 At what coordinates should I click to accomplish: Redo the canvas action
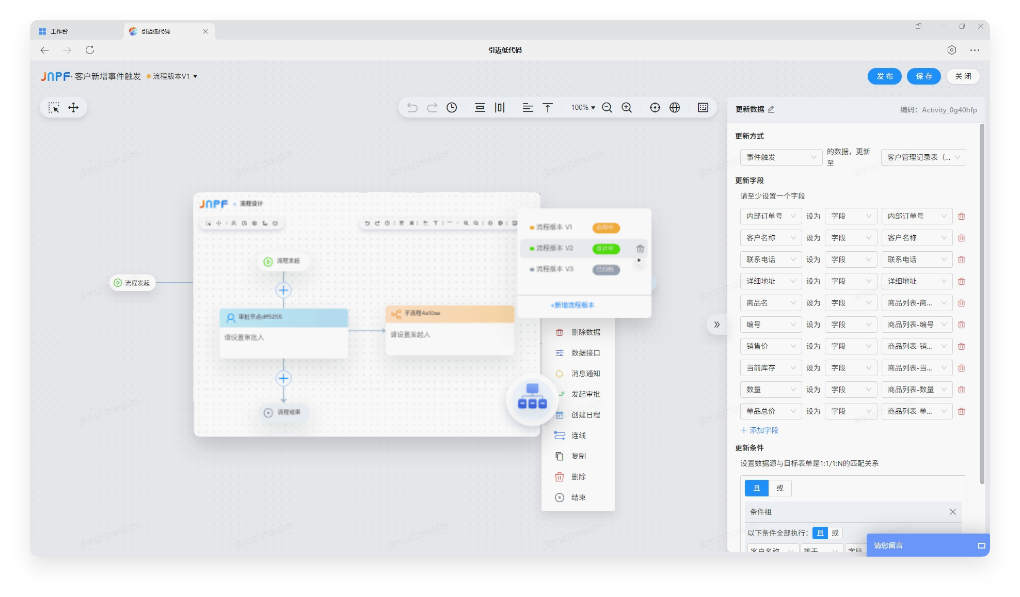[x=432, y=107]
